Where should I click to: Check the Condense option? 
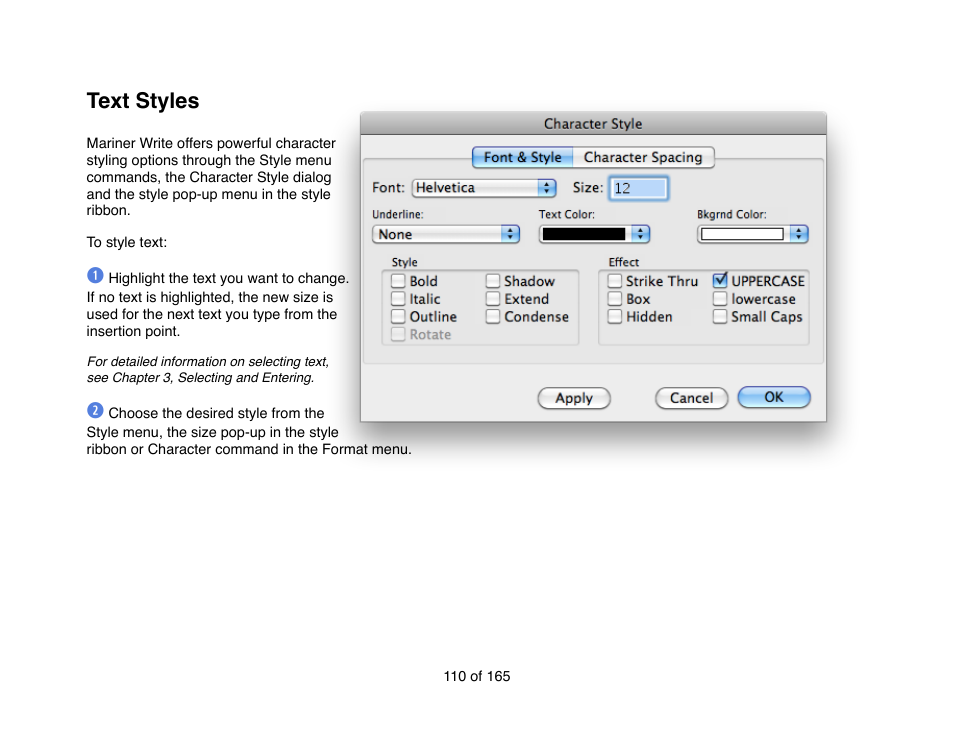click(493, 316)
